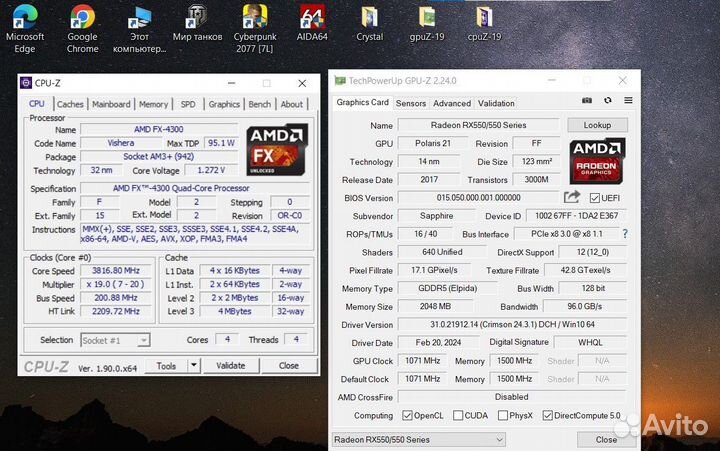The height and width of the screenshot is (451, 720).
Task: Open the gpuZ-19 archive icon
Action: (427, 23)
